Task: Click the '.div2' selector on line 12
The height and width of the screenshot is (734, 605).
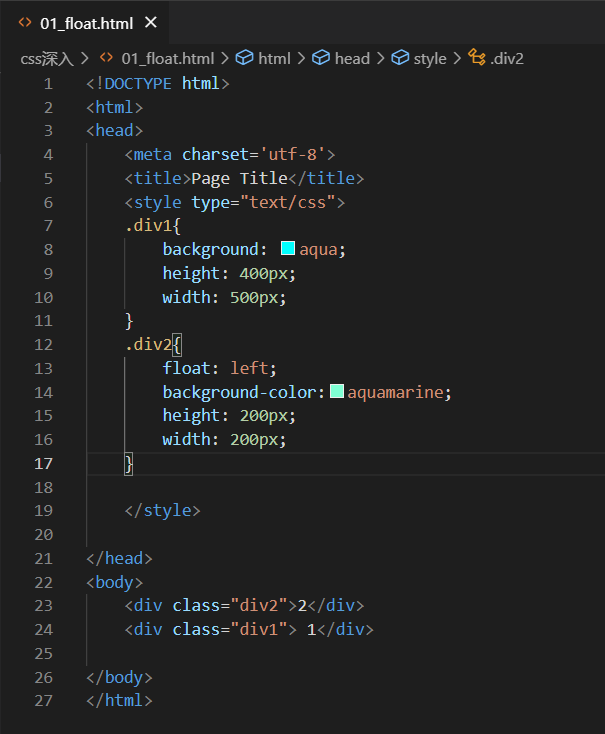Action: 148,345
